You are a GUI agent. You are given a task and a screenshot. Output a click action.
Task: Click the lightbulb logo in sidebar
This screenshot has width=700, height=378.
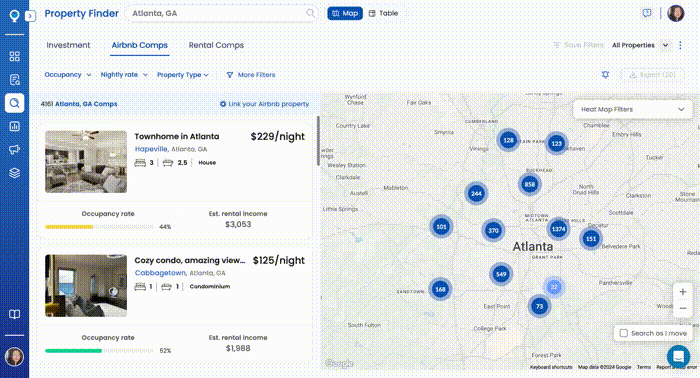click(x=14, y=16)
